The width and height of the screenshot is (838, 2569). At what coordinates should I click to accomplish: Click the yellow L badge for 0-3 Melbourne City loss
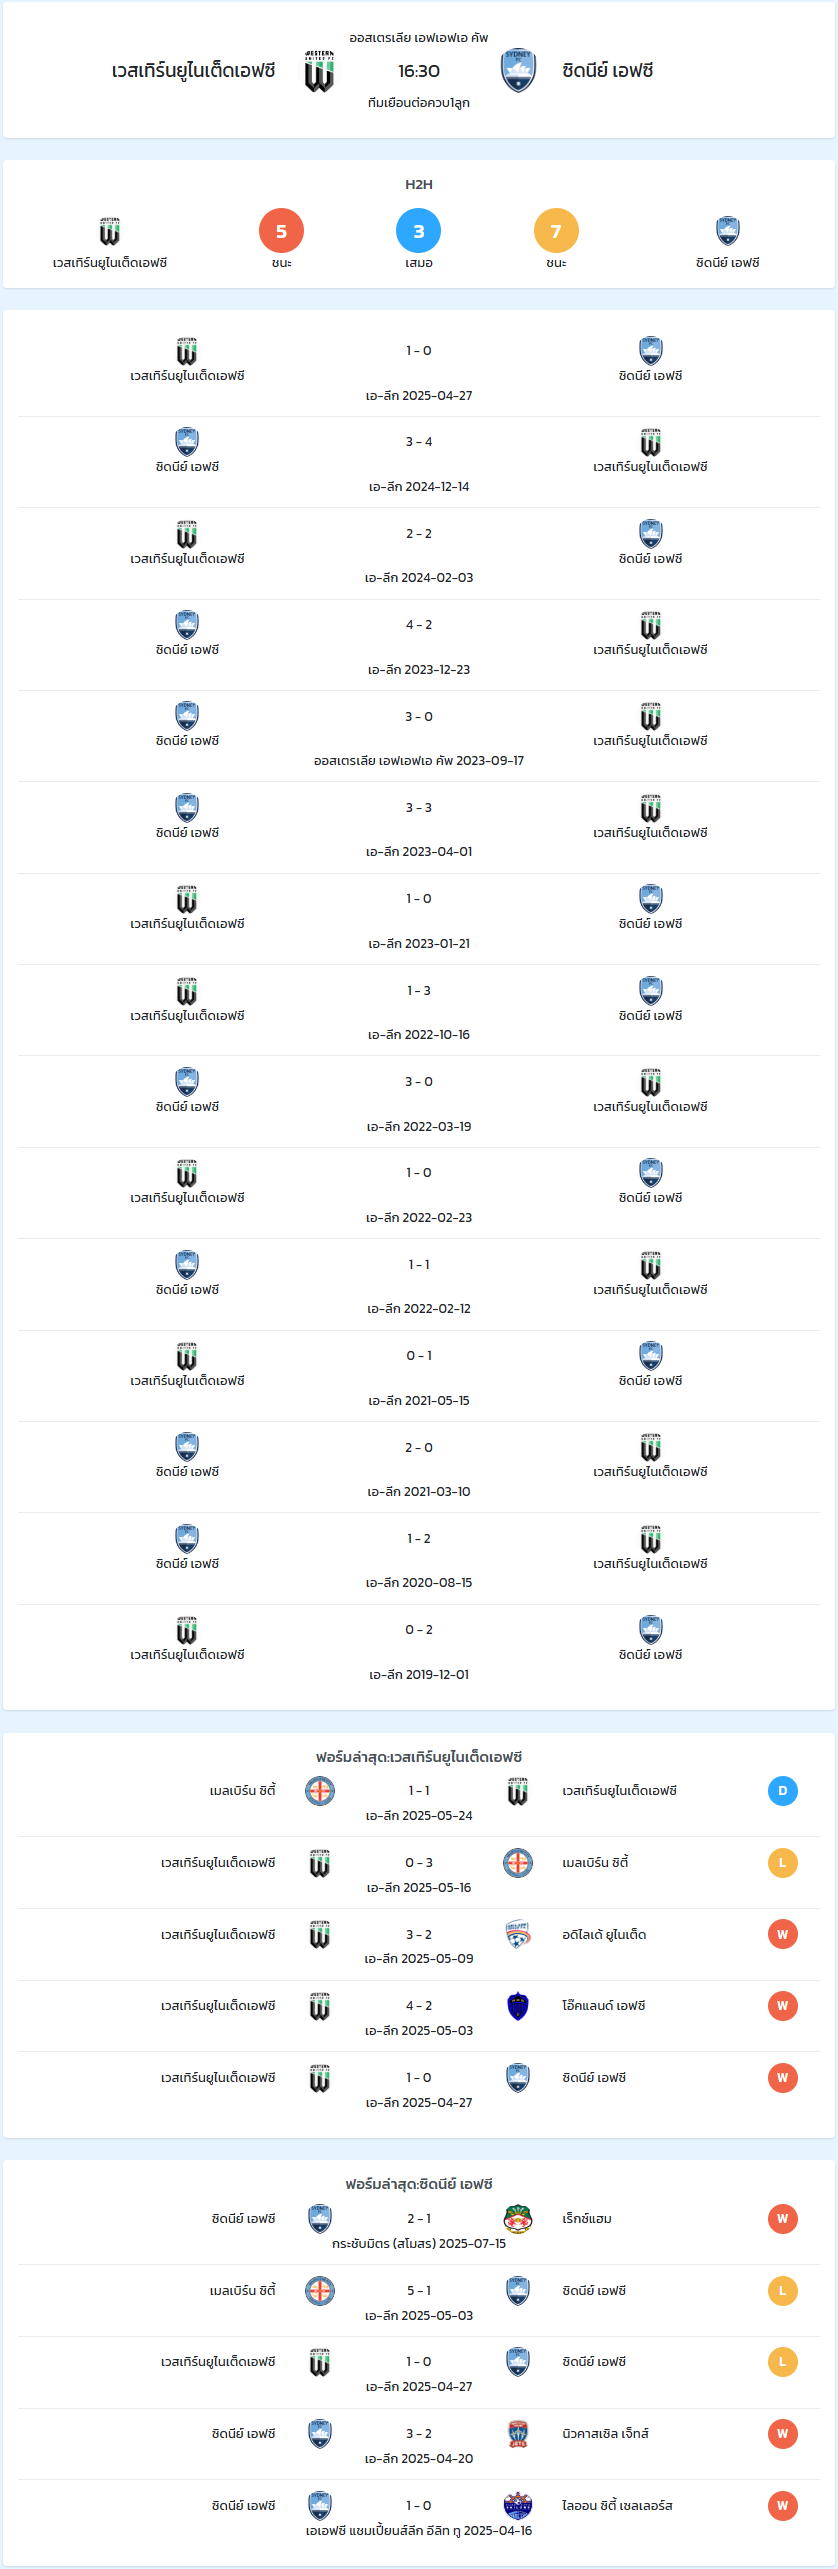click(x=782, y=1863)
